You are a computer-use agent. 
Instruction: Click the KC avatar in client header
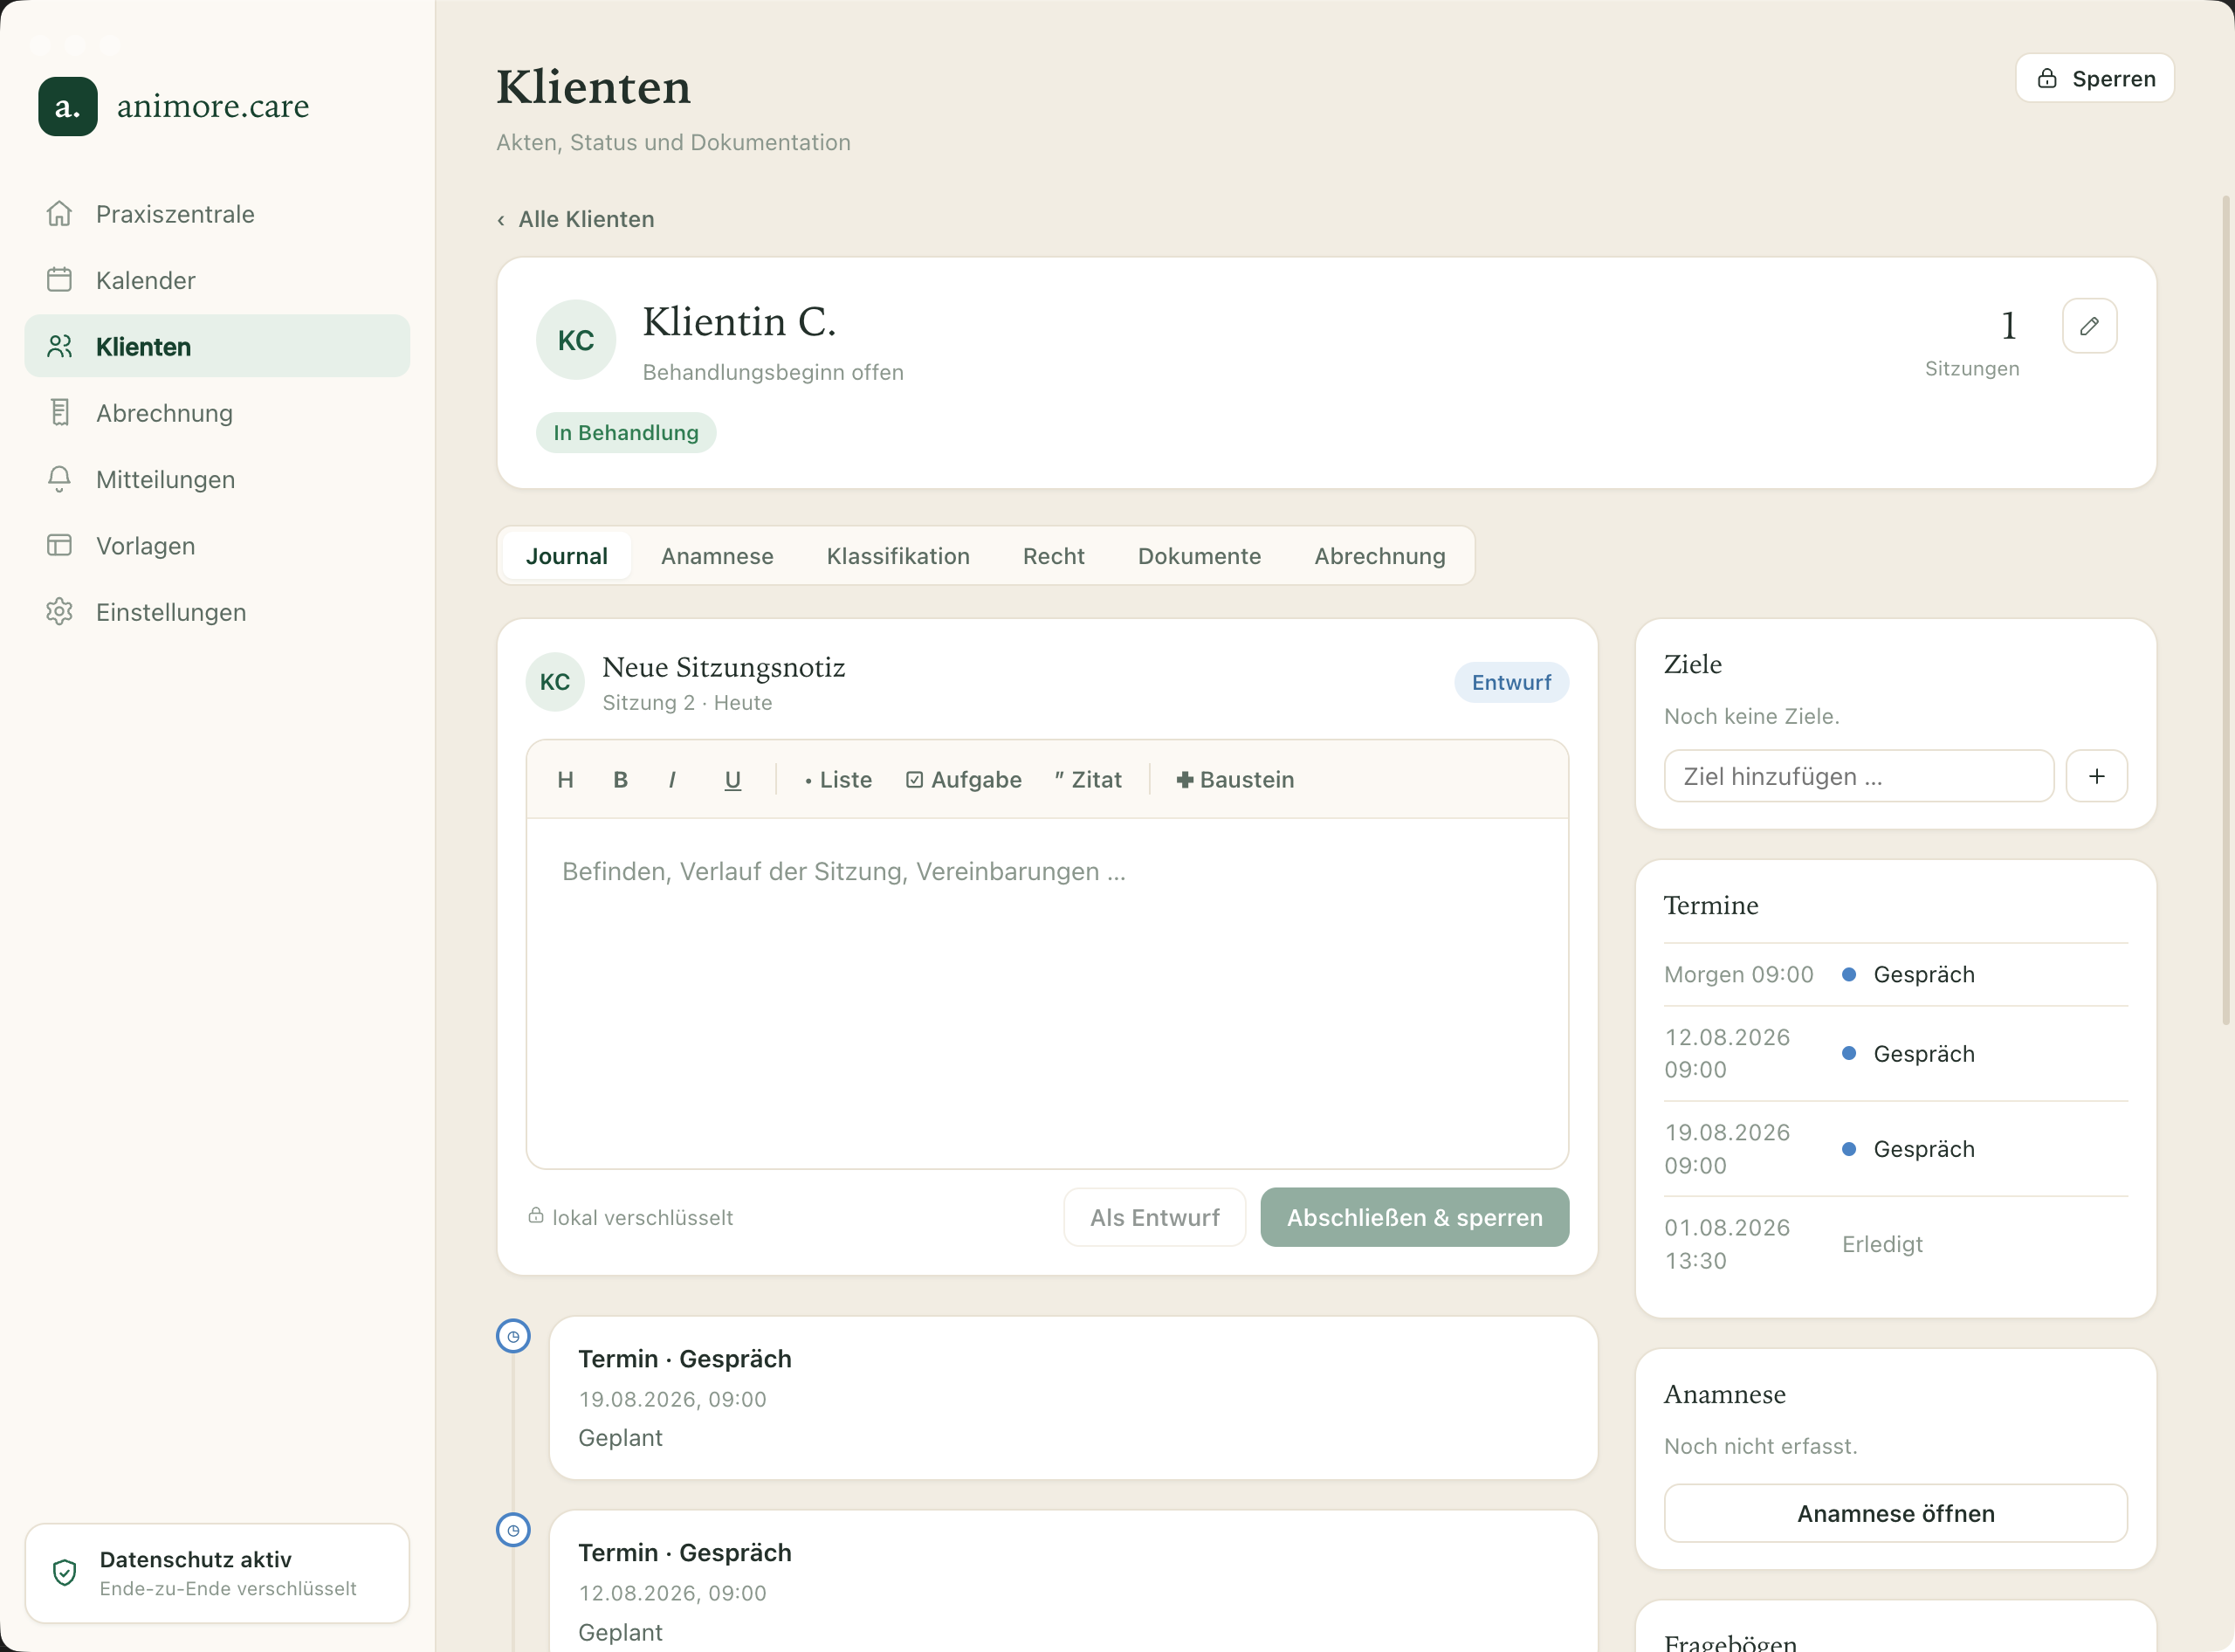pos(576,340)
